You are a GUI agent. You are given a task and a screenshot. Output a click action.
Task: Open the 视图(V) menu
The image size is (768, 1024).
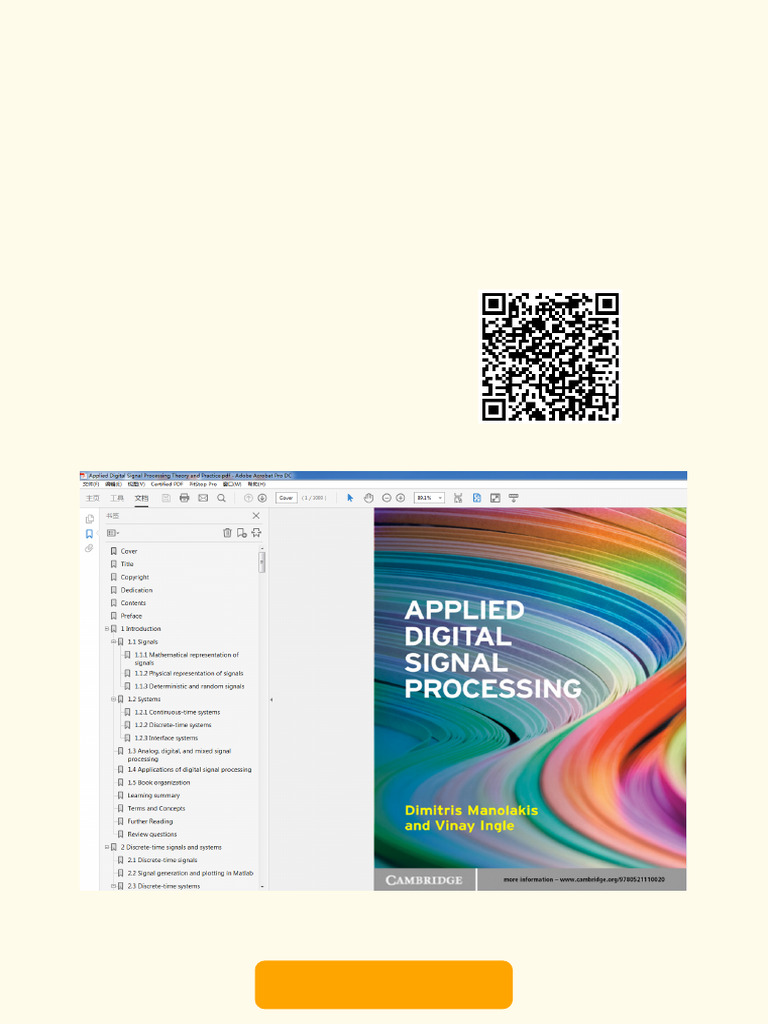click(136, 485)
